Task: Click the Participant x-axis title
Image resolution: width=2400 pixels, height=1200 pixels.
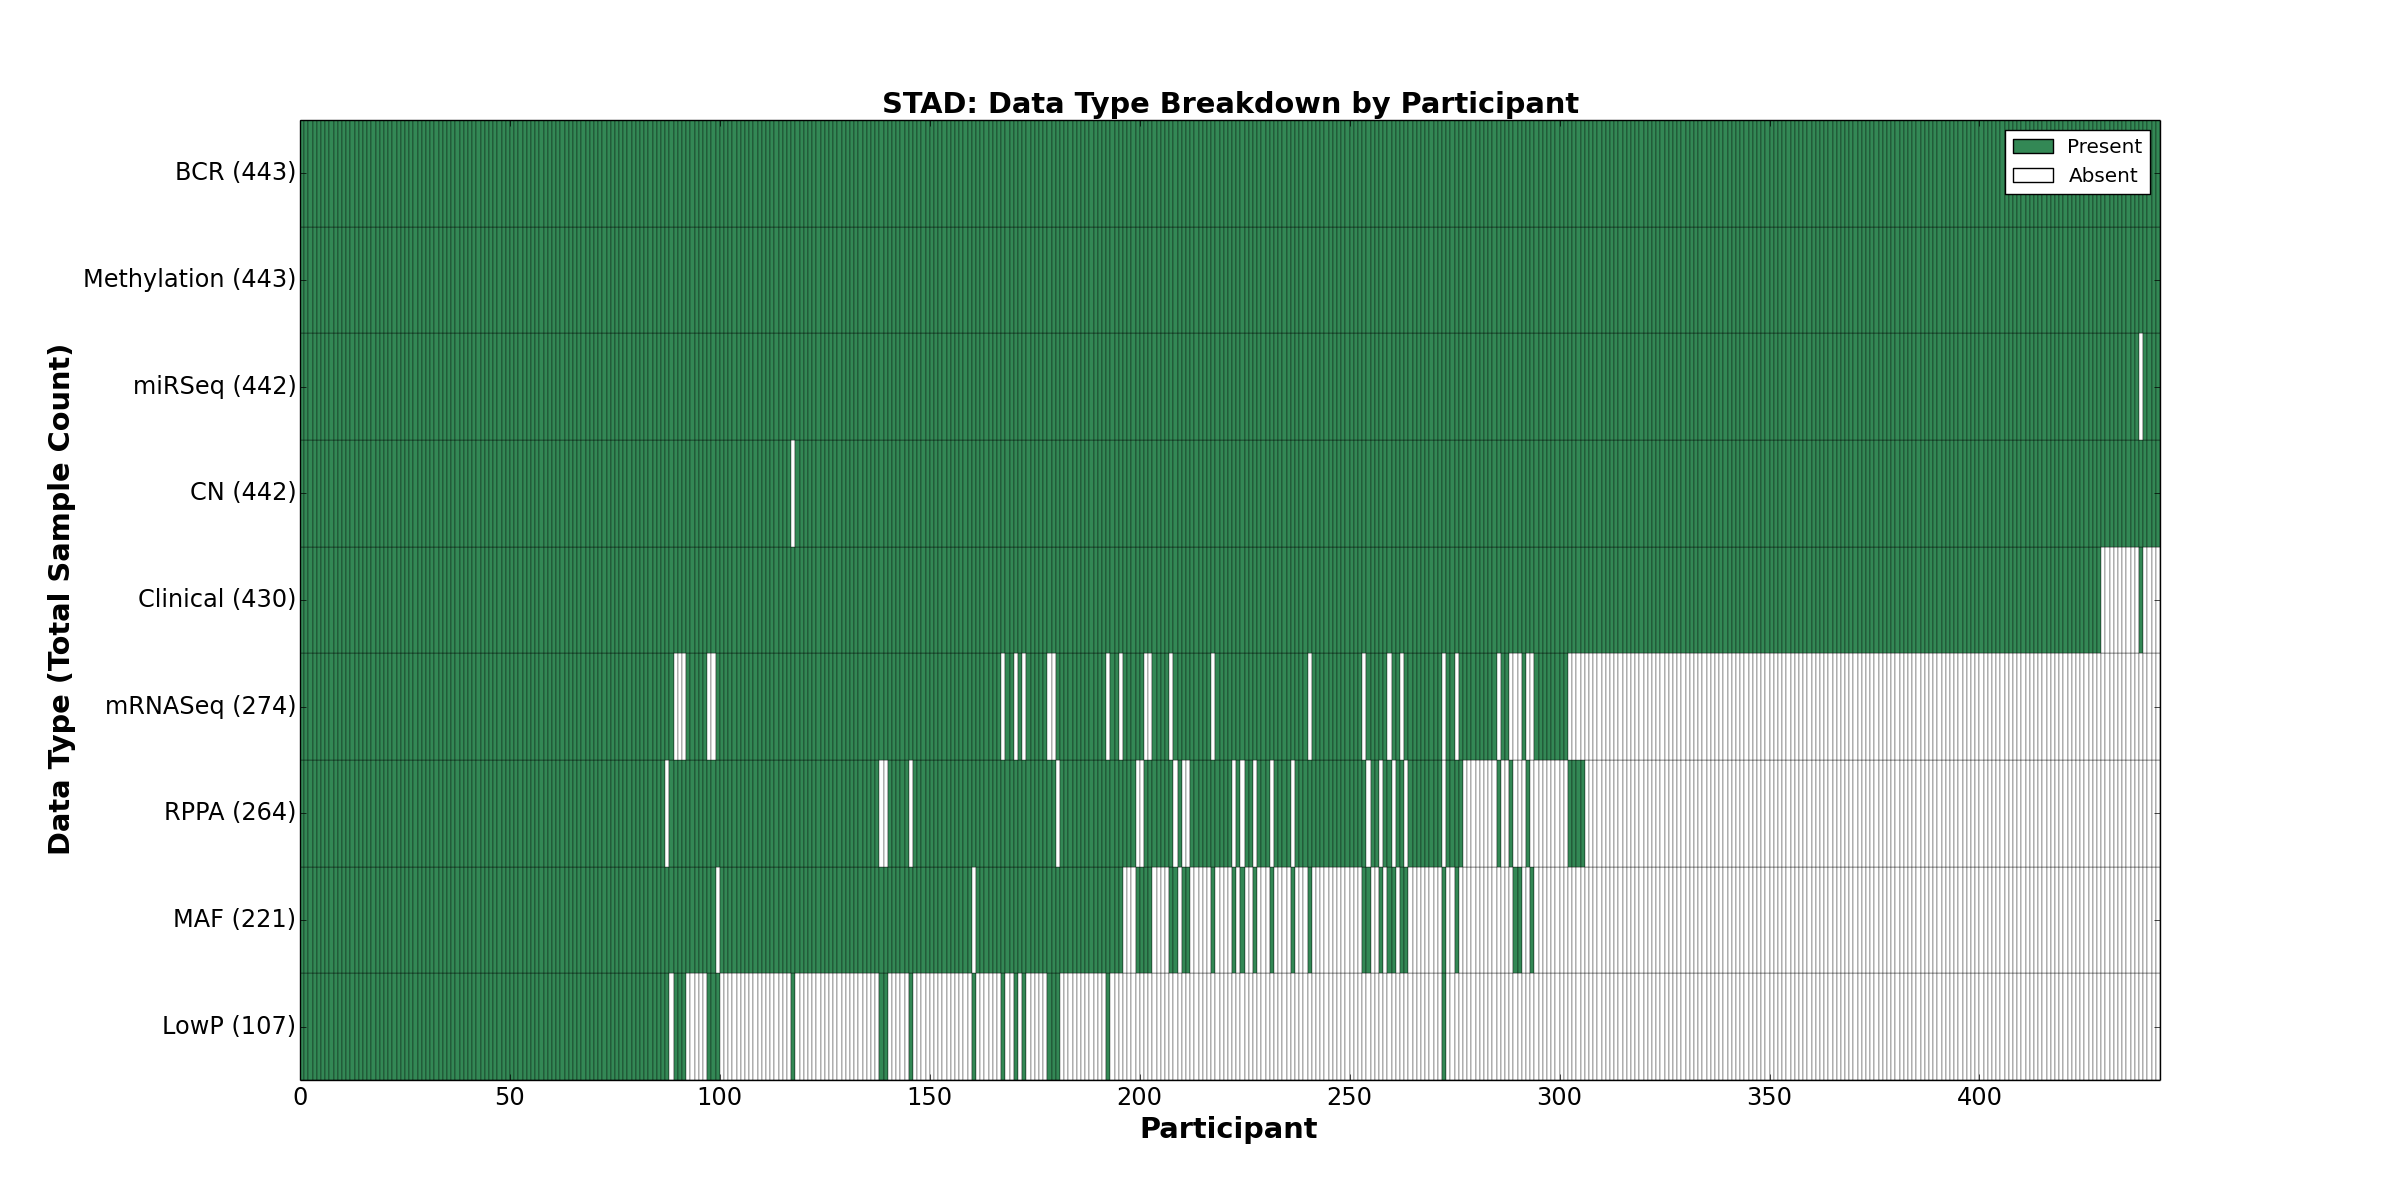Action: (x=1228, y=1129)
